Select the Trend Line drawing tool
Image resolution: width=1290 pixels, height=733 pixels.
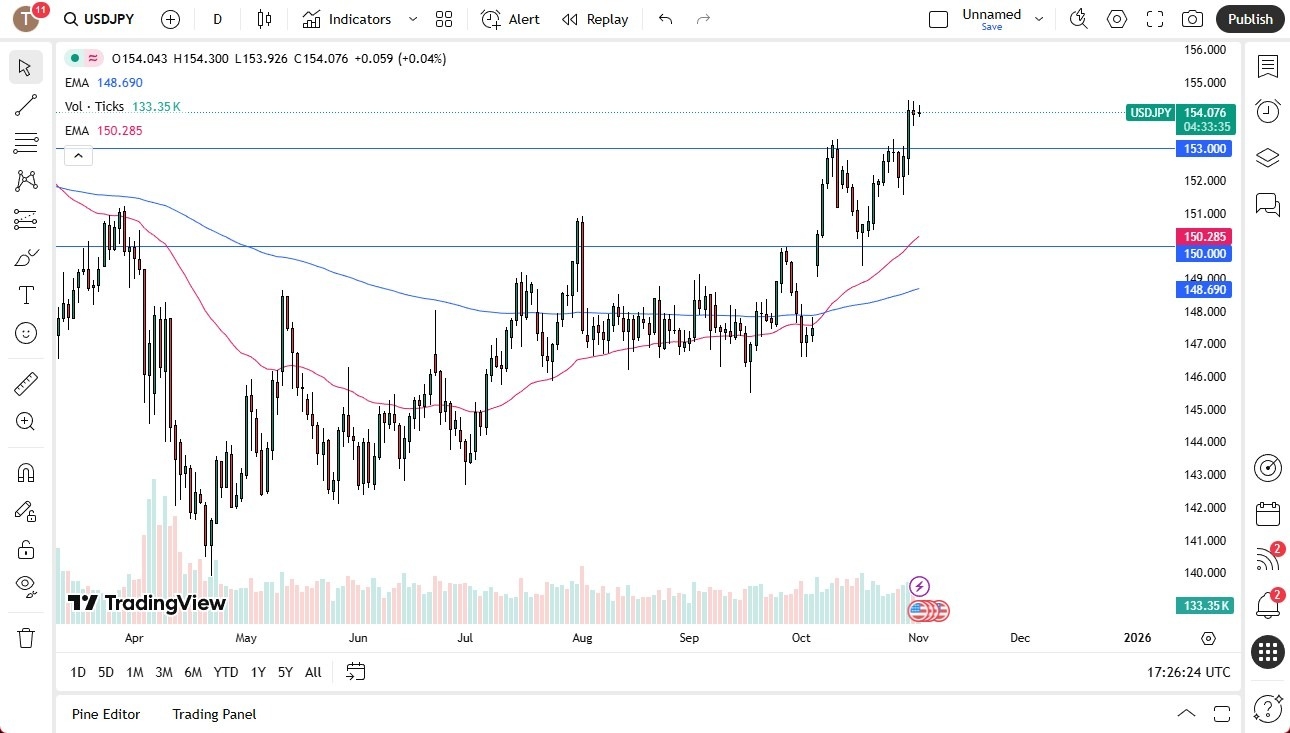coord(25,105)
